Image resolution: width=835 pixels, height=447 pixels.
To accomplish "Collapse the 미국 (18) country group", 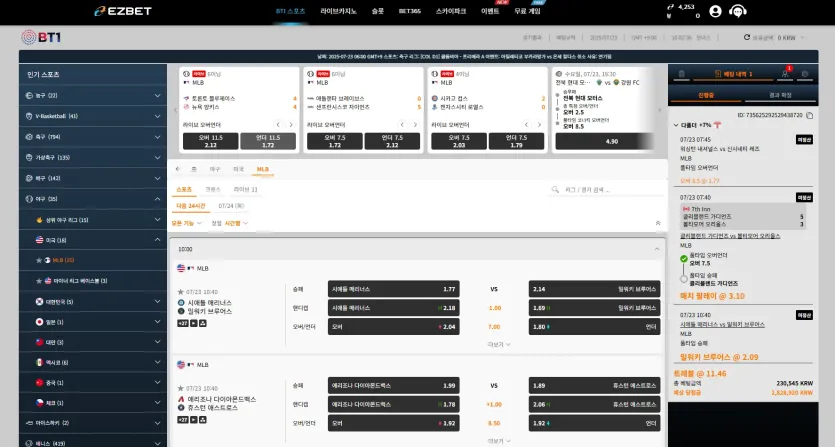I will point(93,240).
